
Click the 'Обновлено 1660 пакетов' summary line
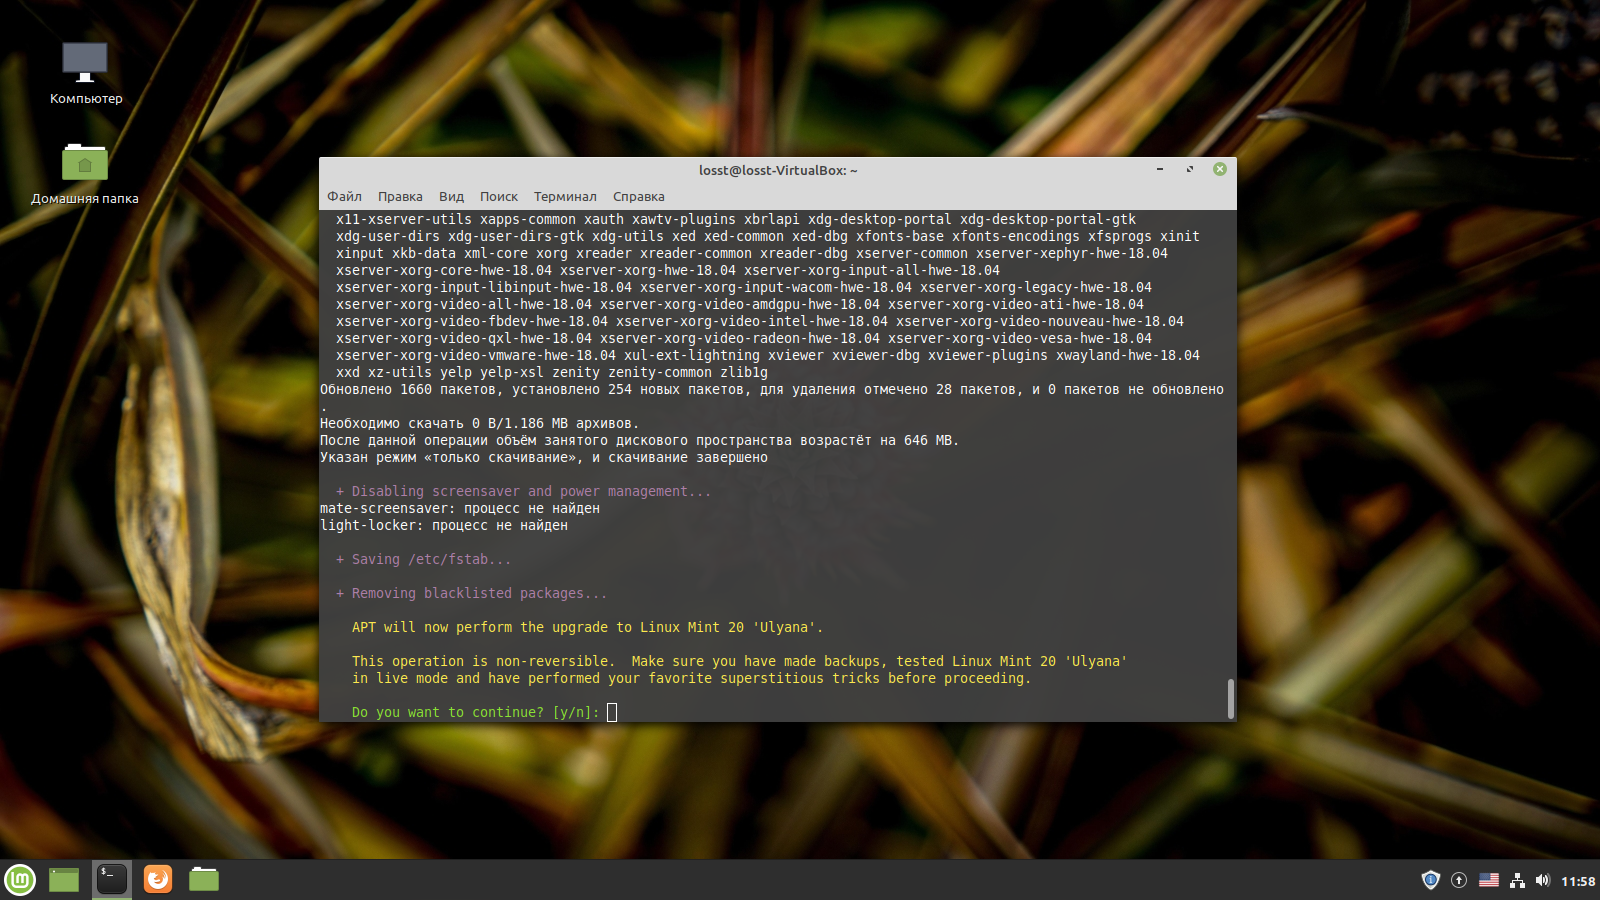point(772,389)
